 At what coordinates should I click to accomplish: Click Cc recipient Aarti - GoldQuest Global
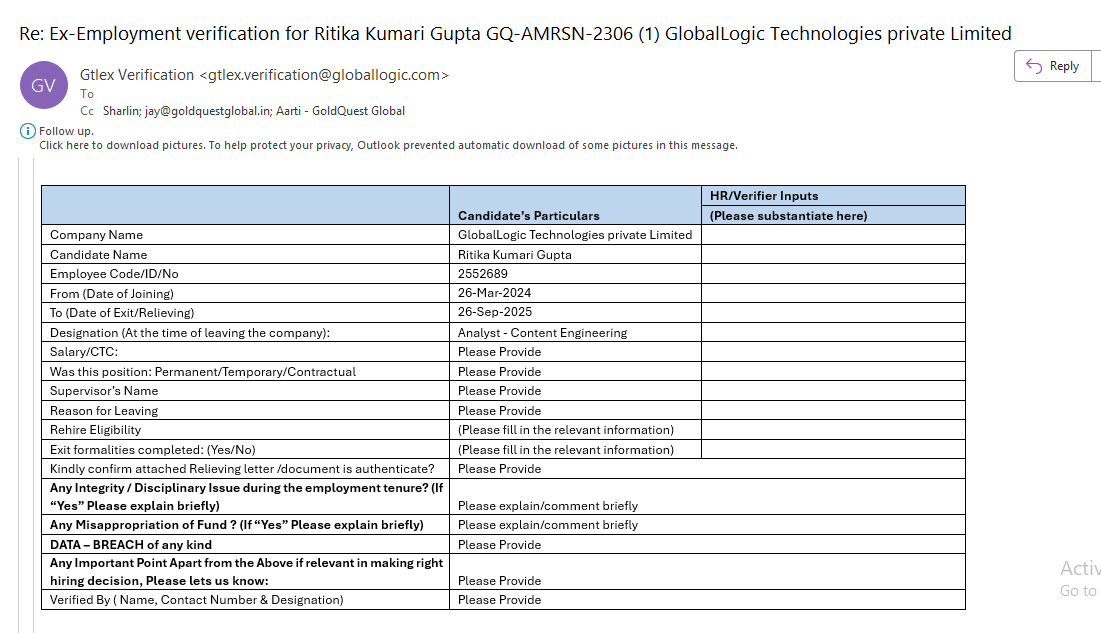[341, 111]
